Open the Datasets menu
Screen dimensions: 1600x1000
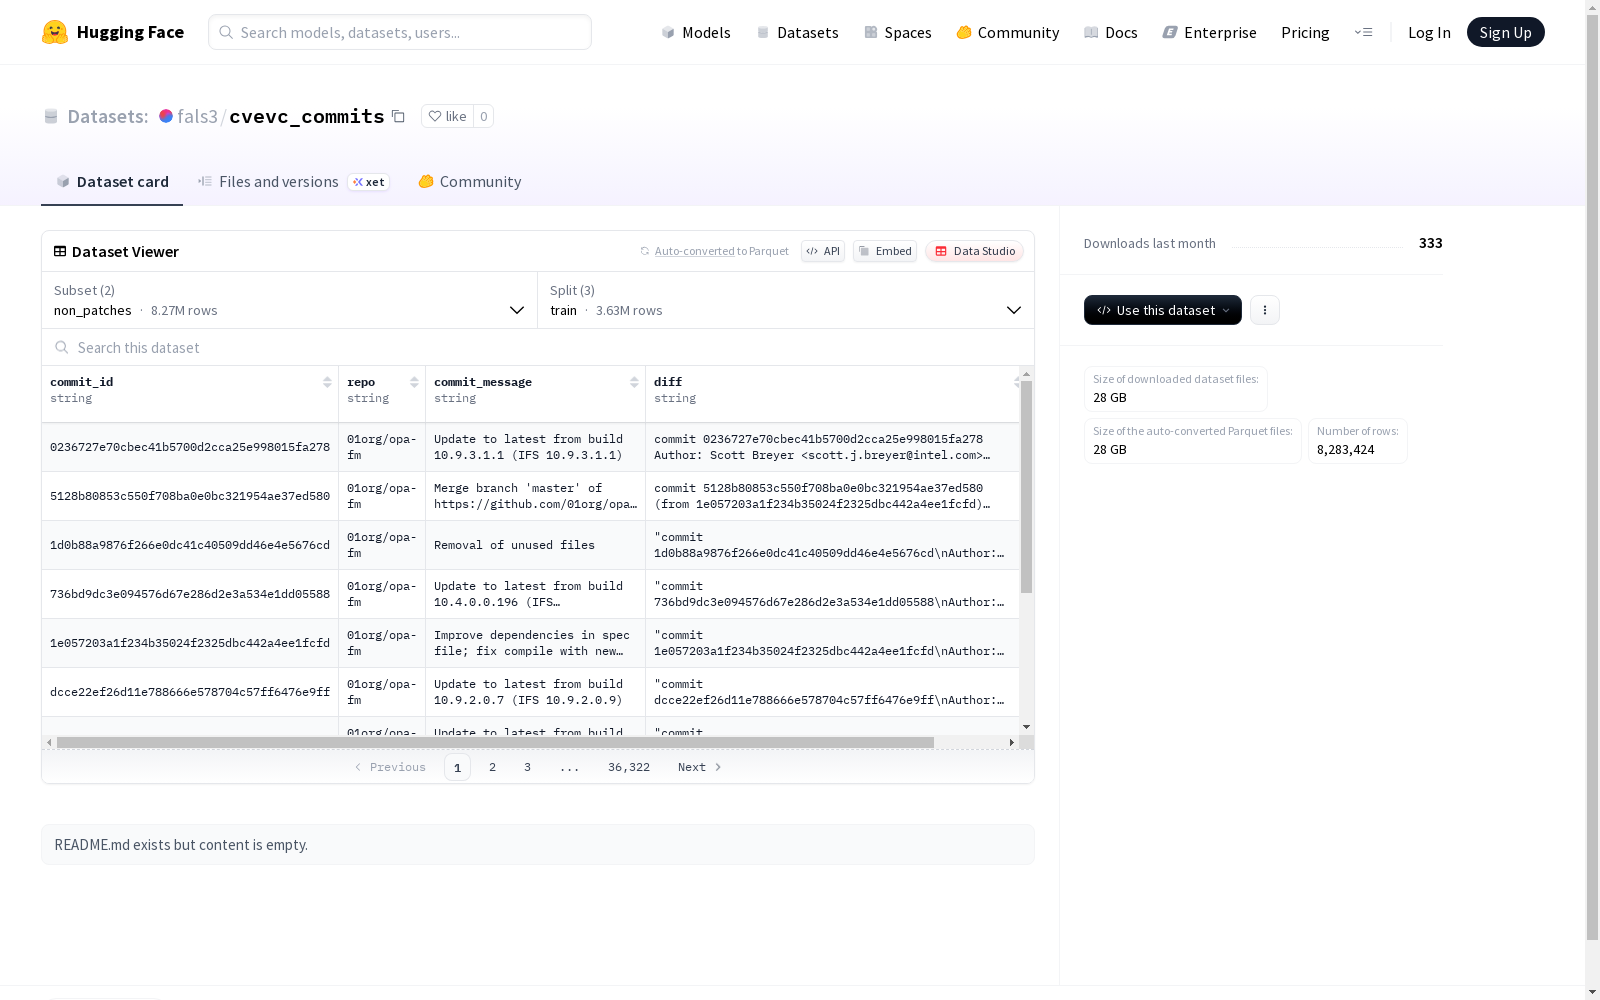(797, 32)
